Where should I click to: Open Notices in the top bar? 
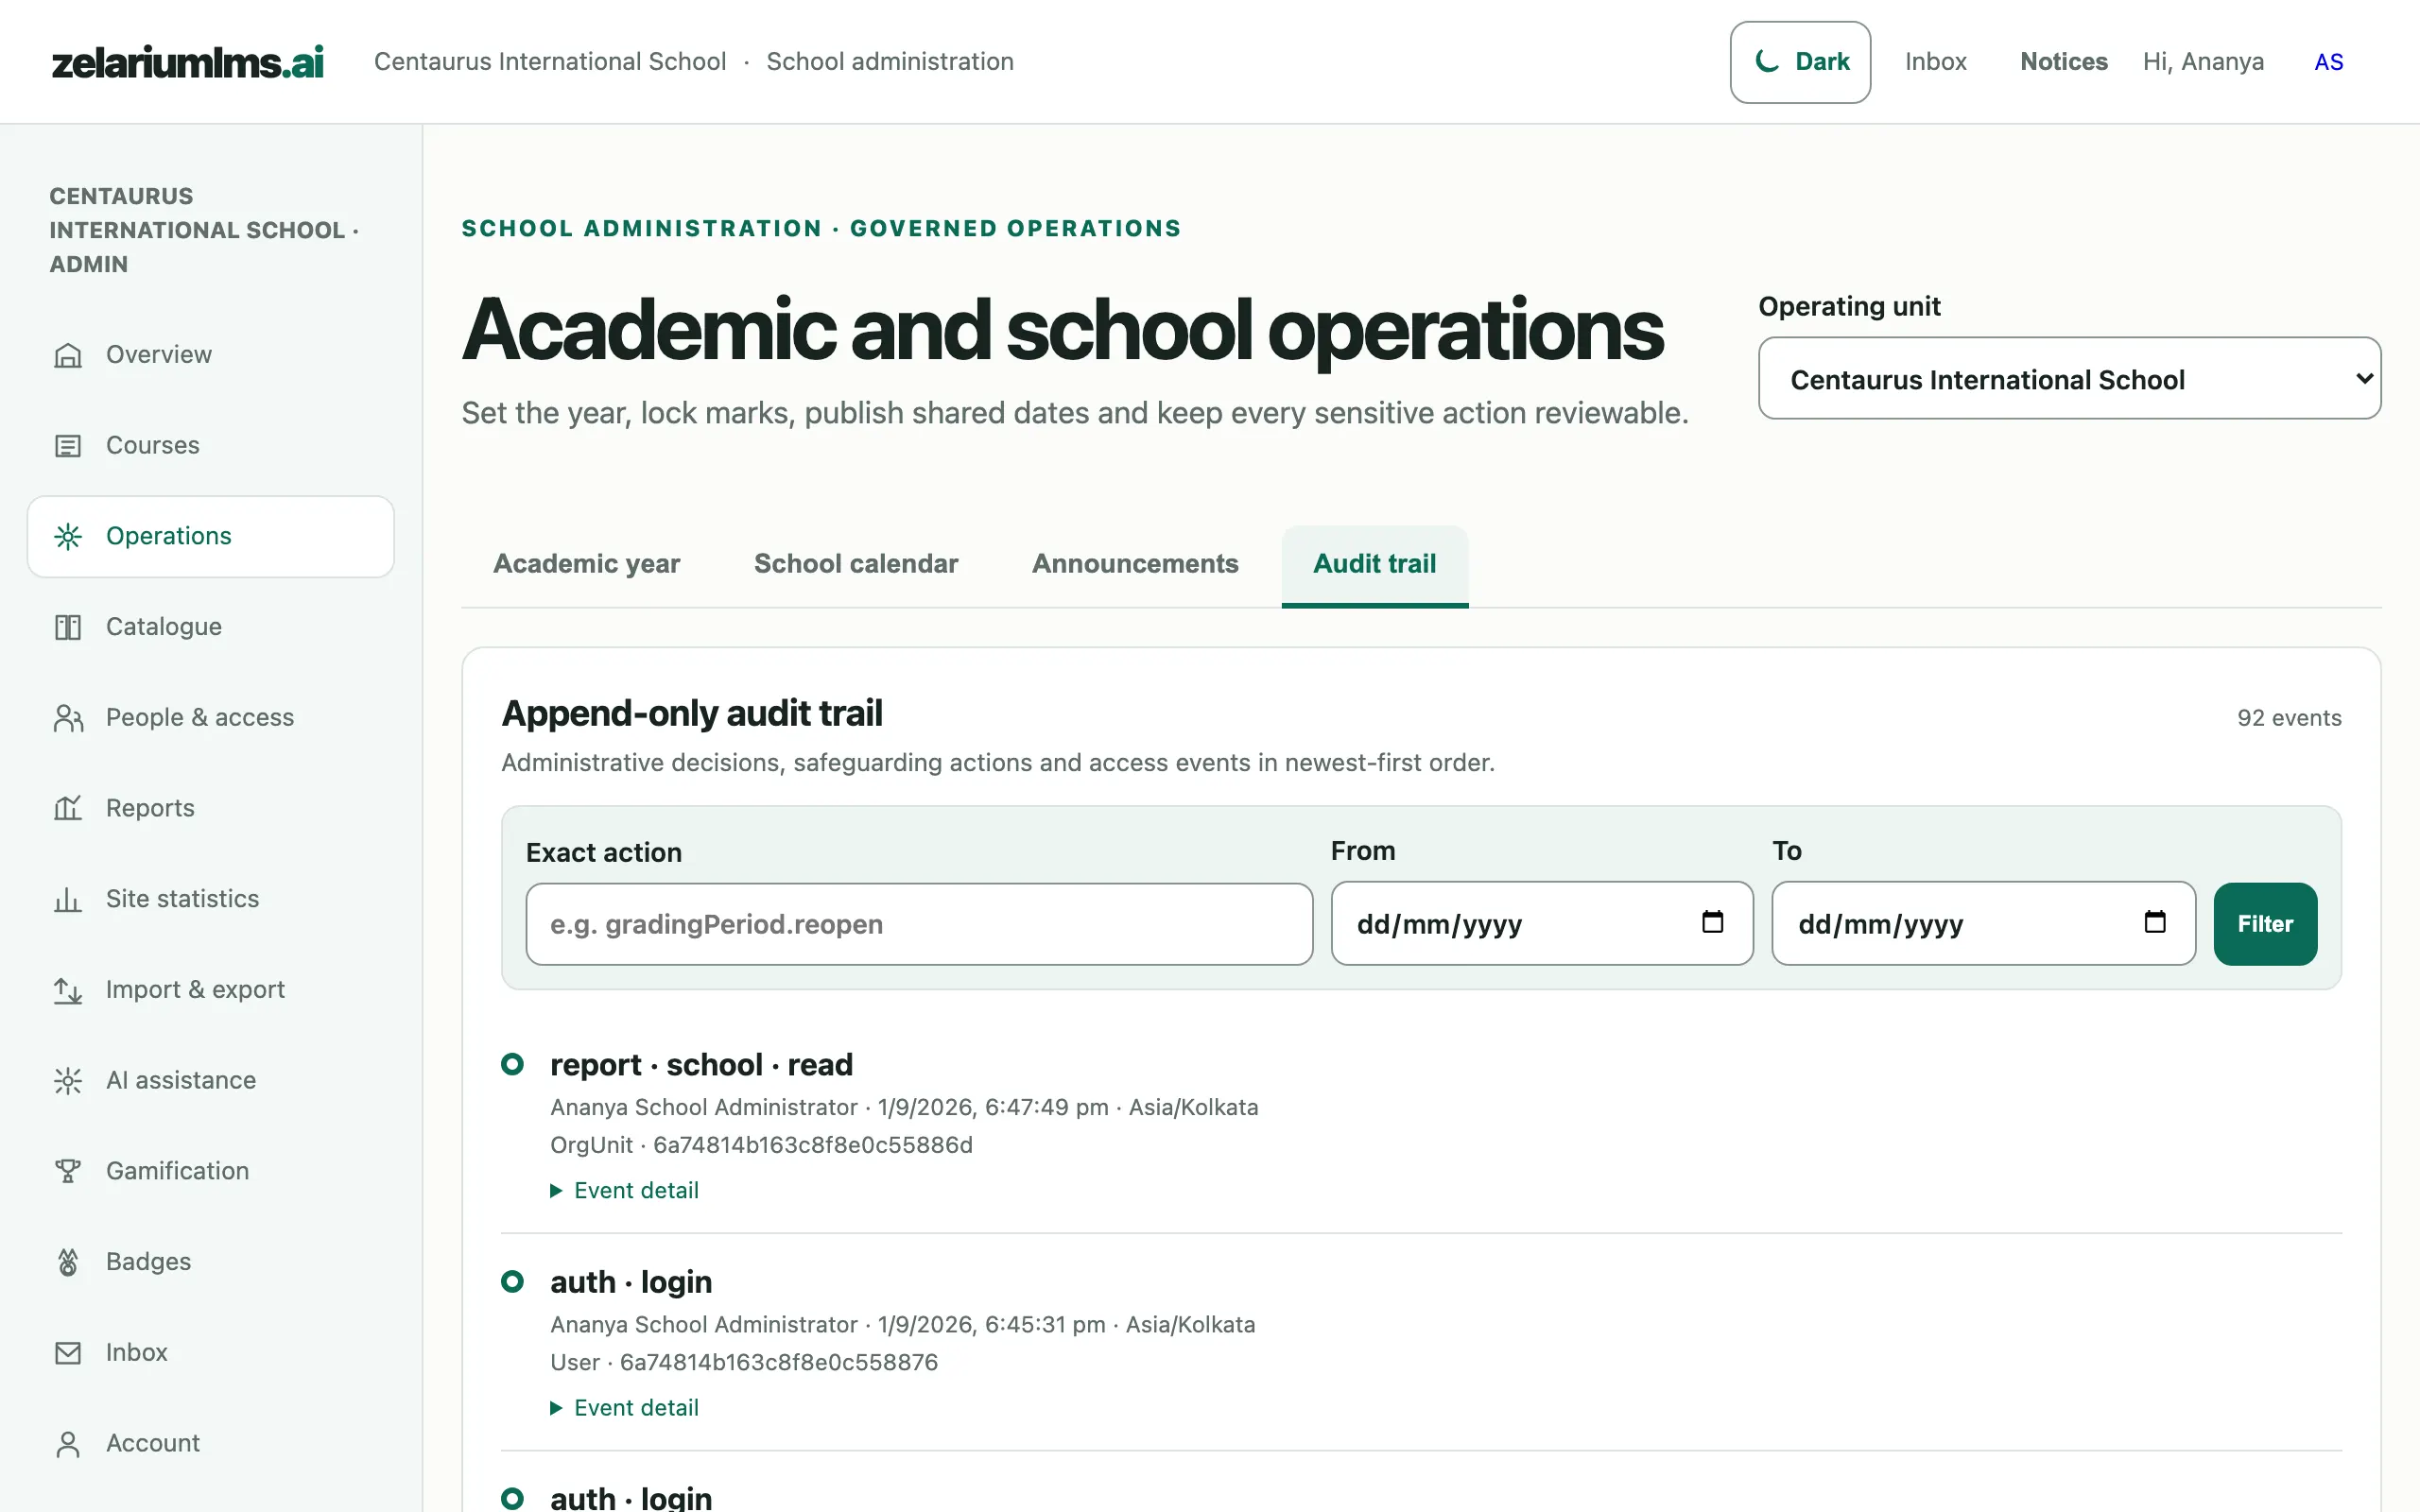pyautogui.click(x=2063, y=62)
